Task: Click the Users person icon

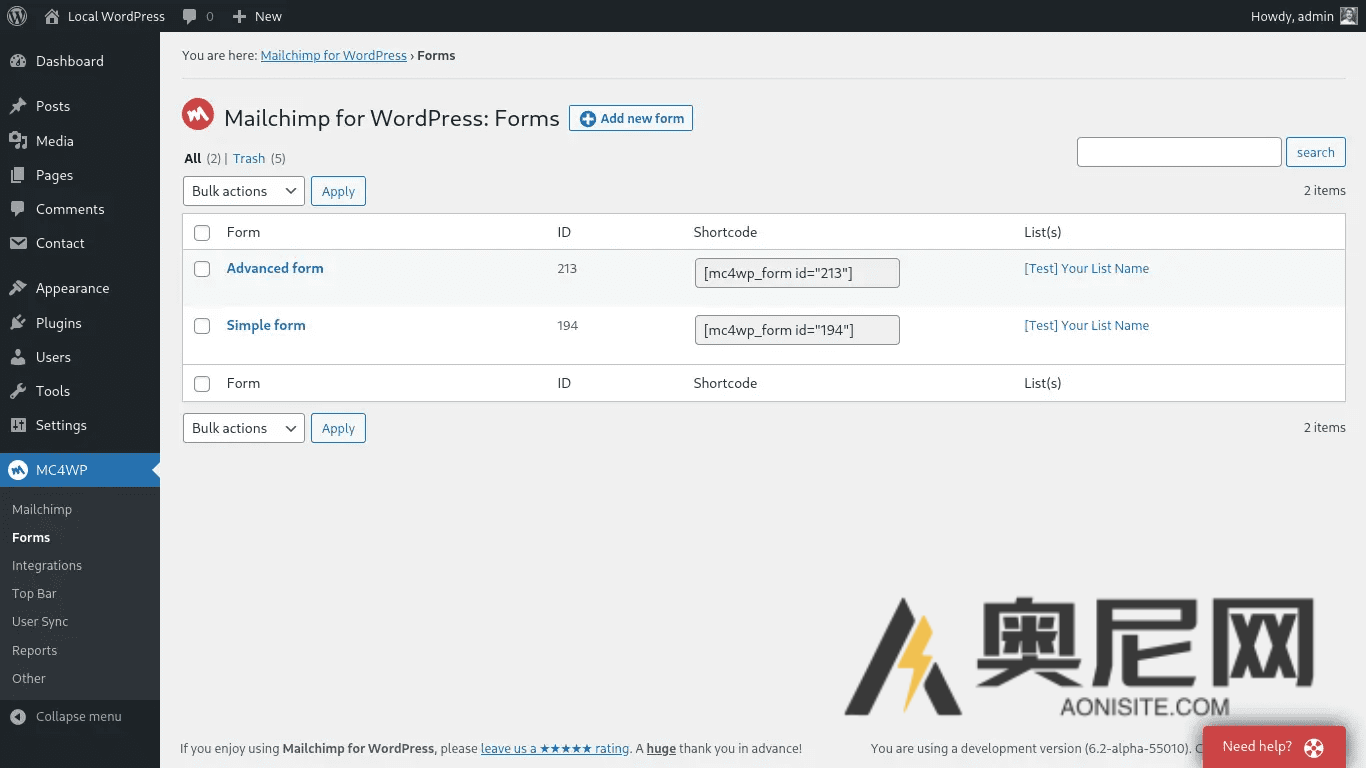Action: (x=18, y=357)
